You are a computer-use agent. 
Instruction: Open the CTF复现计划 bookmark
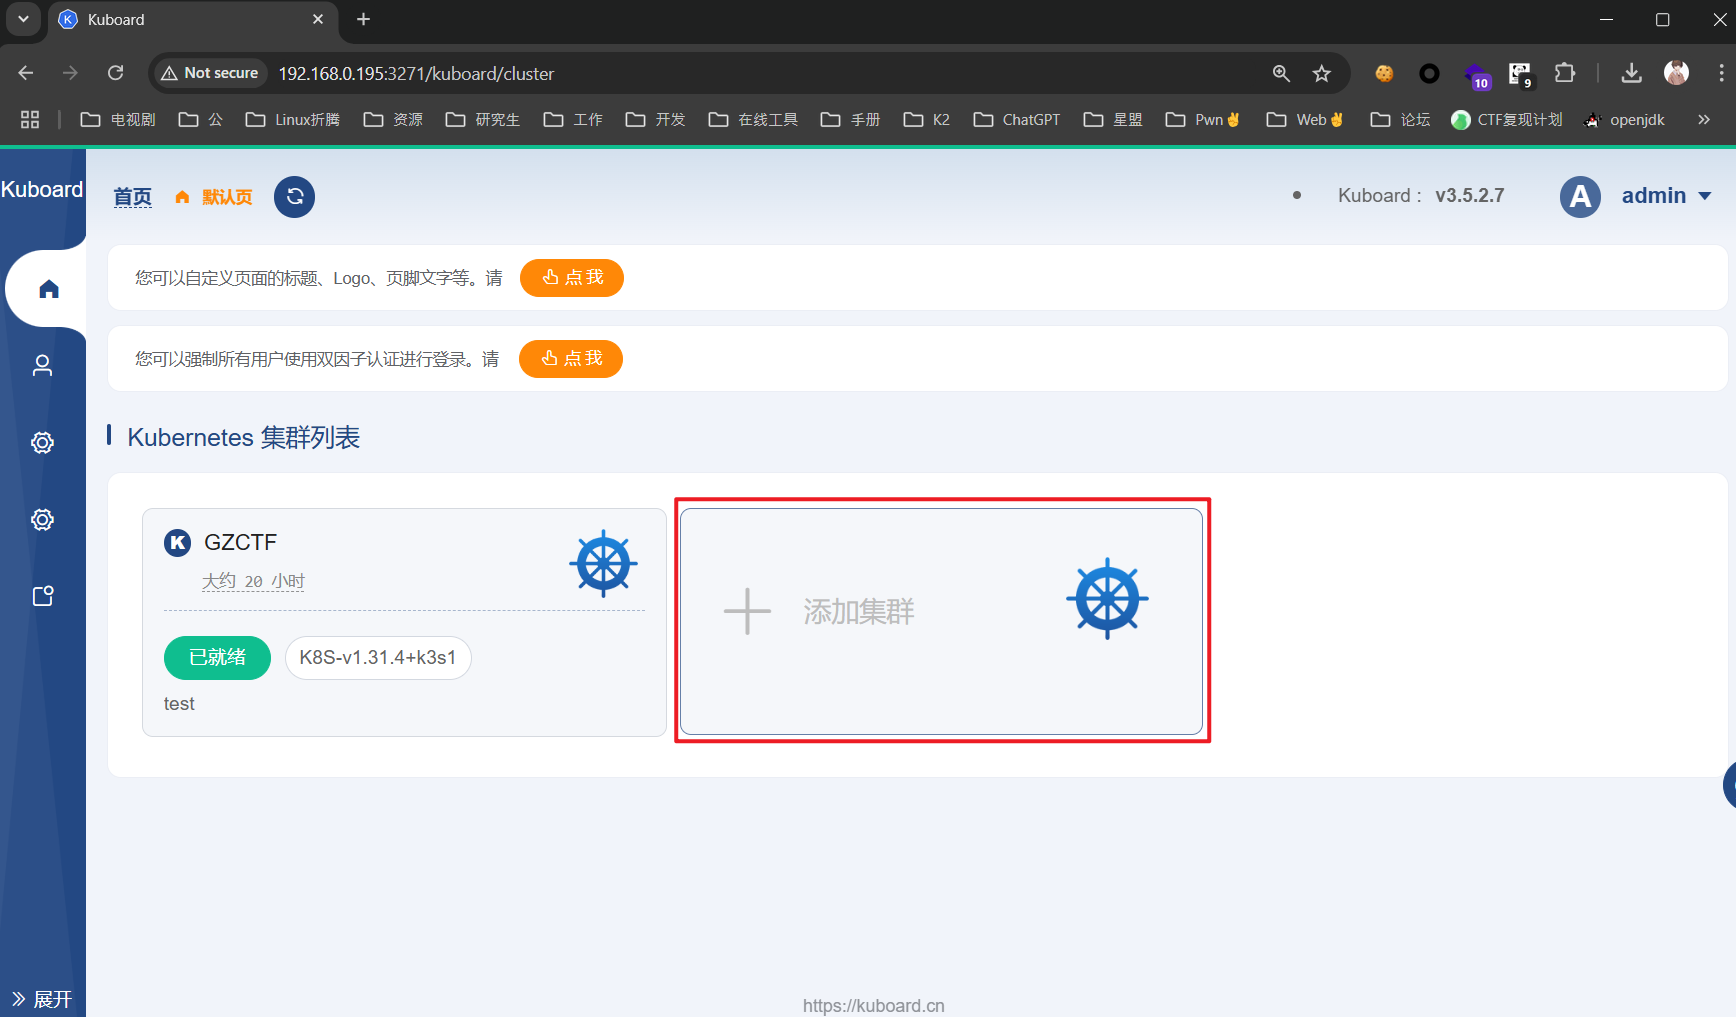[1507, 120]
